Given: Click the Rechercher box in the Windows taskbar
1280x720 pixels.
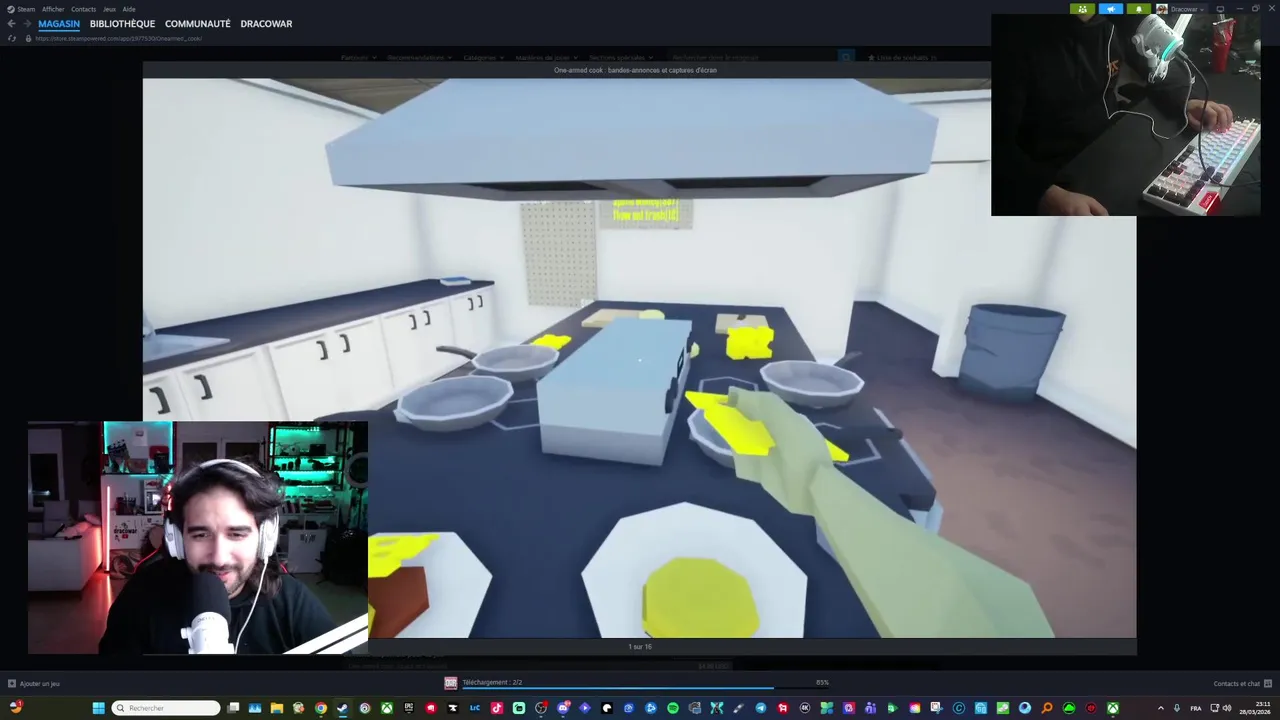Looking at the screenshot, I should 166,708.
